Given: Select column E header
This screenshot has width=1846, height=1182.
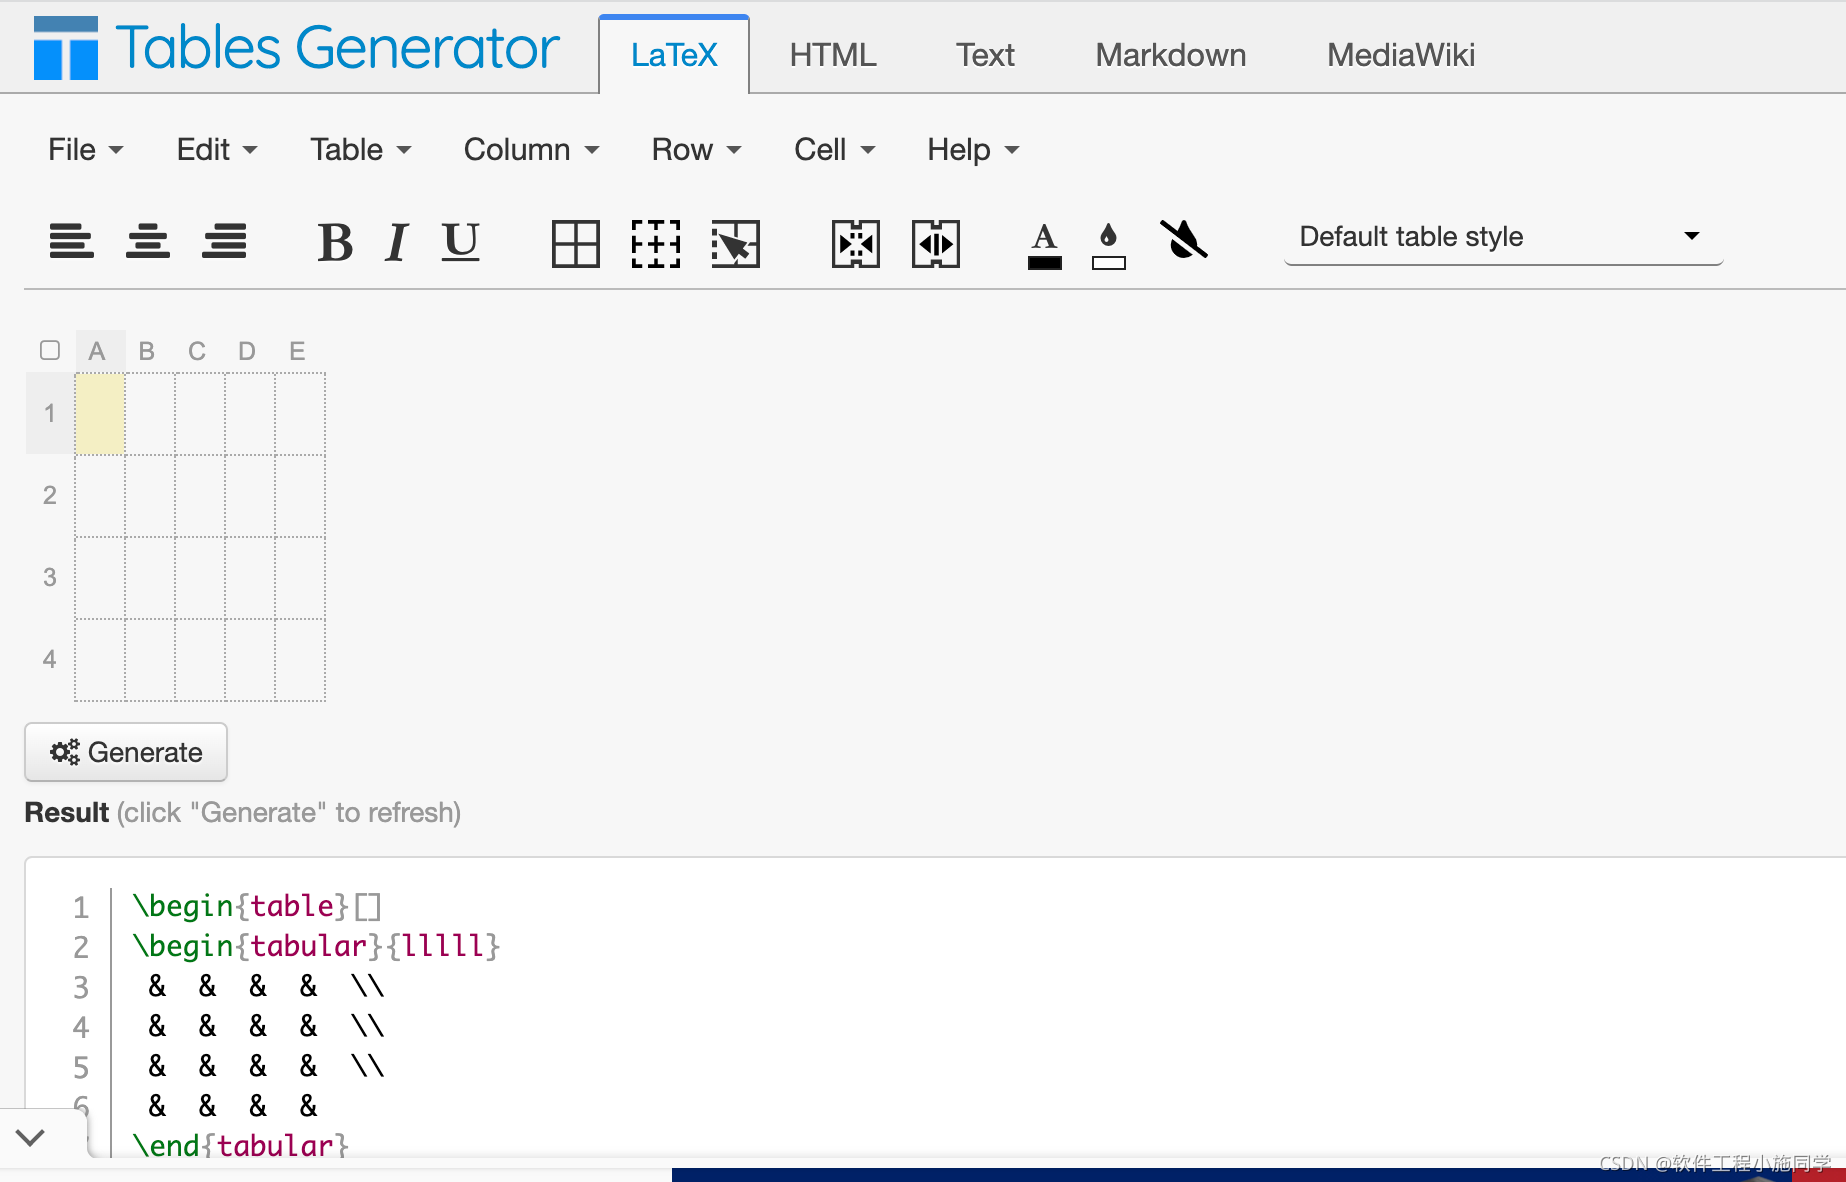Looking at the screenshot, I should (x=297, y=351).
